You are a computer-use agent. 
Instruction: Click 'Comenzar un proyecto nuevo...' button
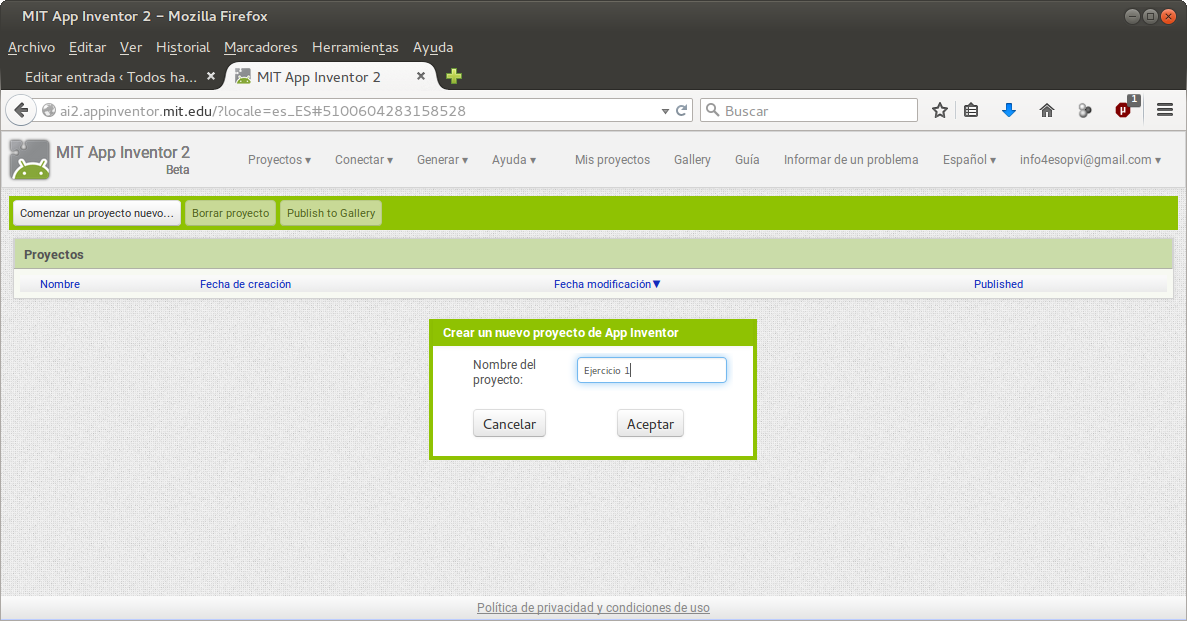pyautogui.click(x=97, y=213)
